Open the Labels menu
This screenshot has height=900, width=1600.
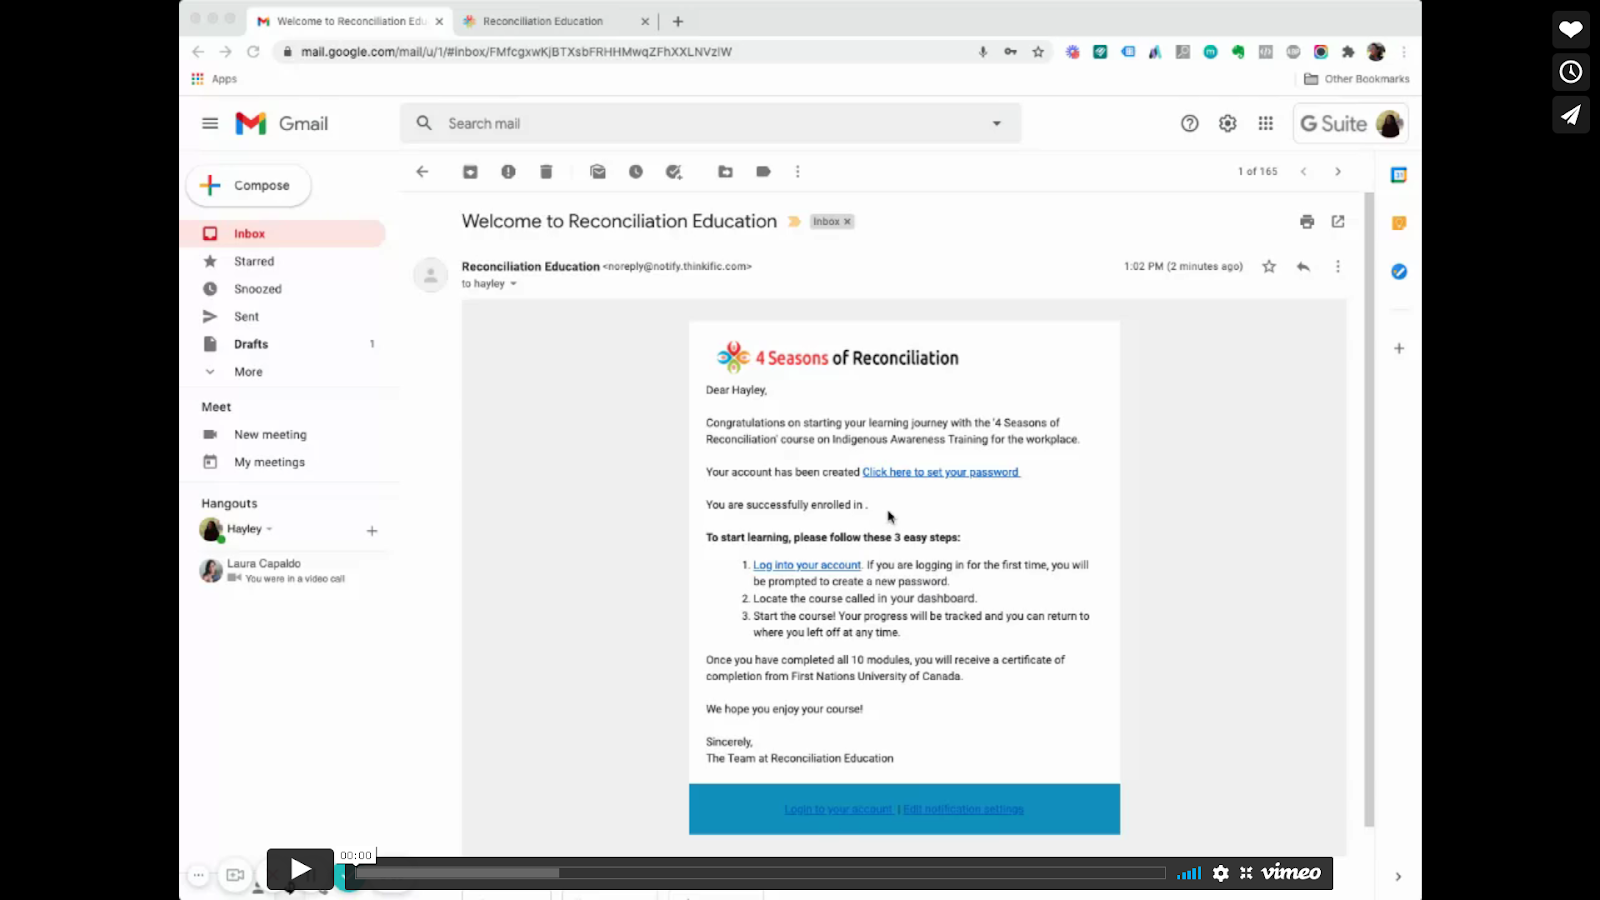click(763, 172)
